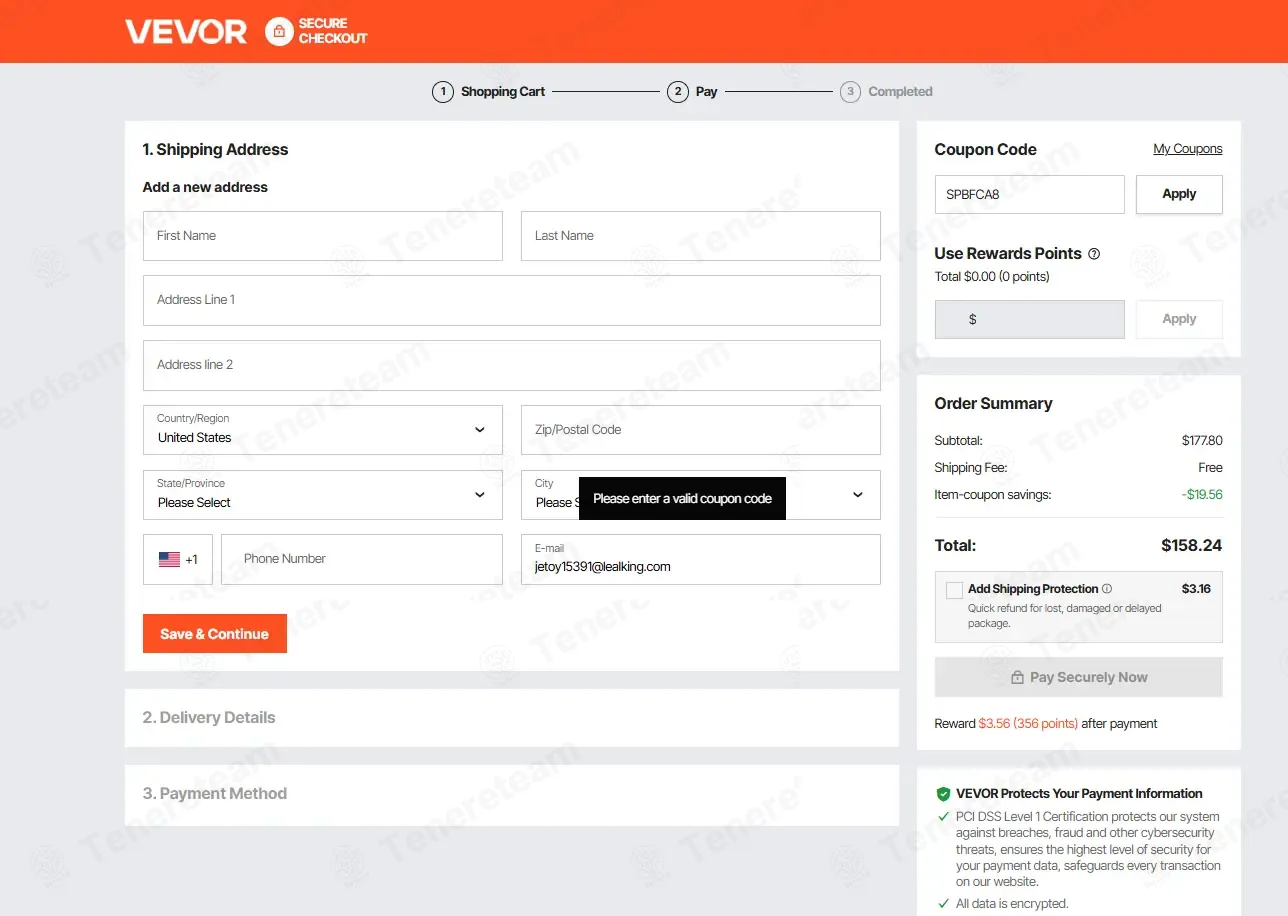The image size is (1288, 916).
Task: Apply the coupon code SPBFCA8
Action: [x=1179, y=194]
